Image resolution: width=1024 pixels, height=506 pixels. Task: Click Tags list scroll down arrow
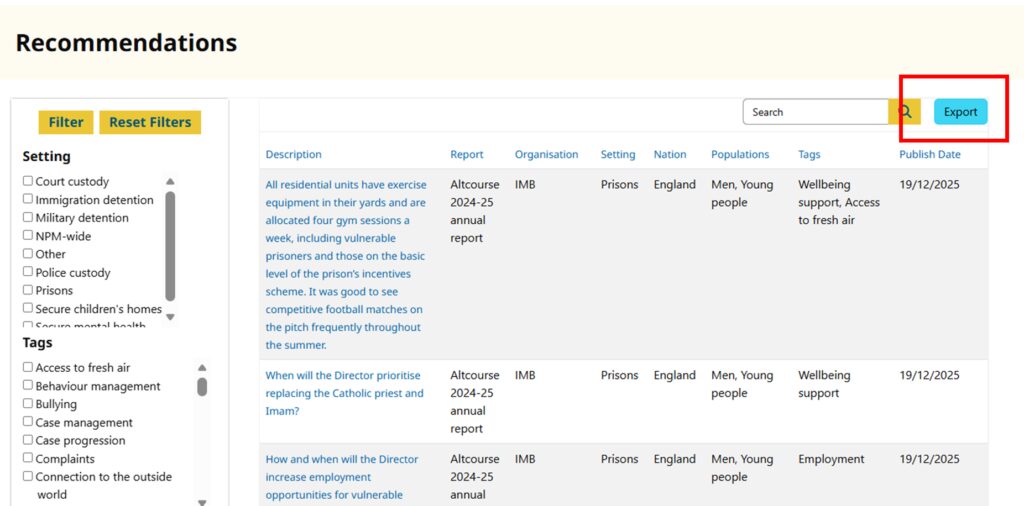tap(202, 502)
